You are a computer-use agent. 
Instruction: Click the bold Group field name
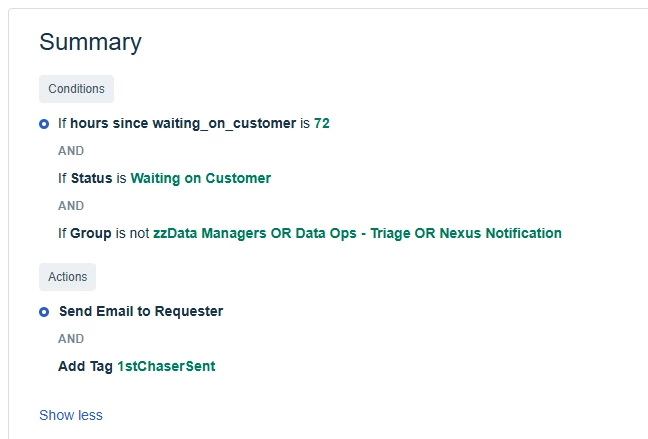(x=90, y=234)
